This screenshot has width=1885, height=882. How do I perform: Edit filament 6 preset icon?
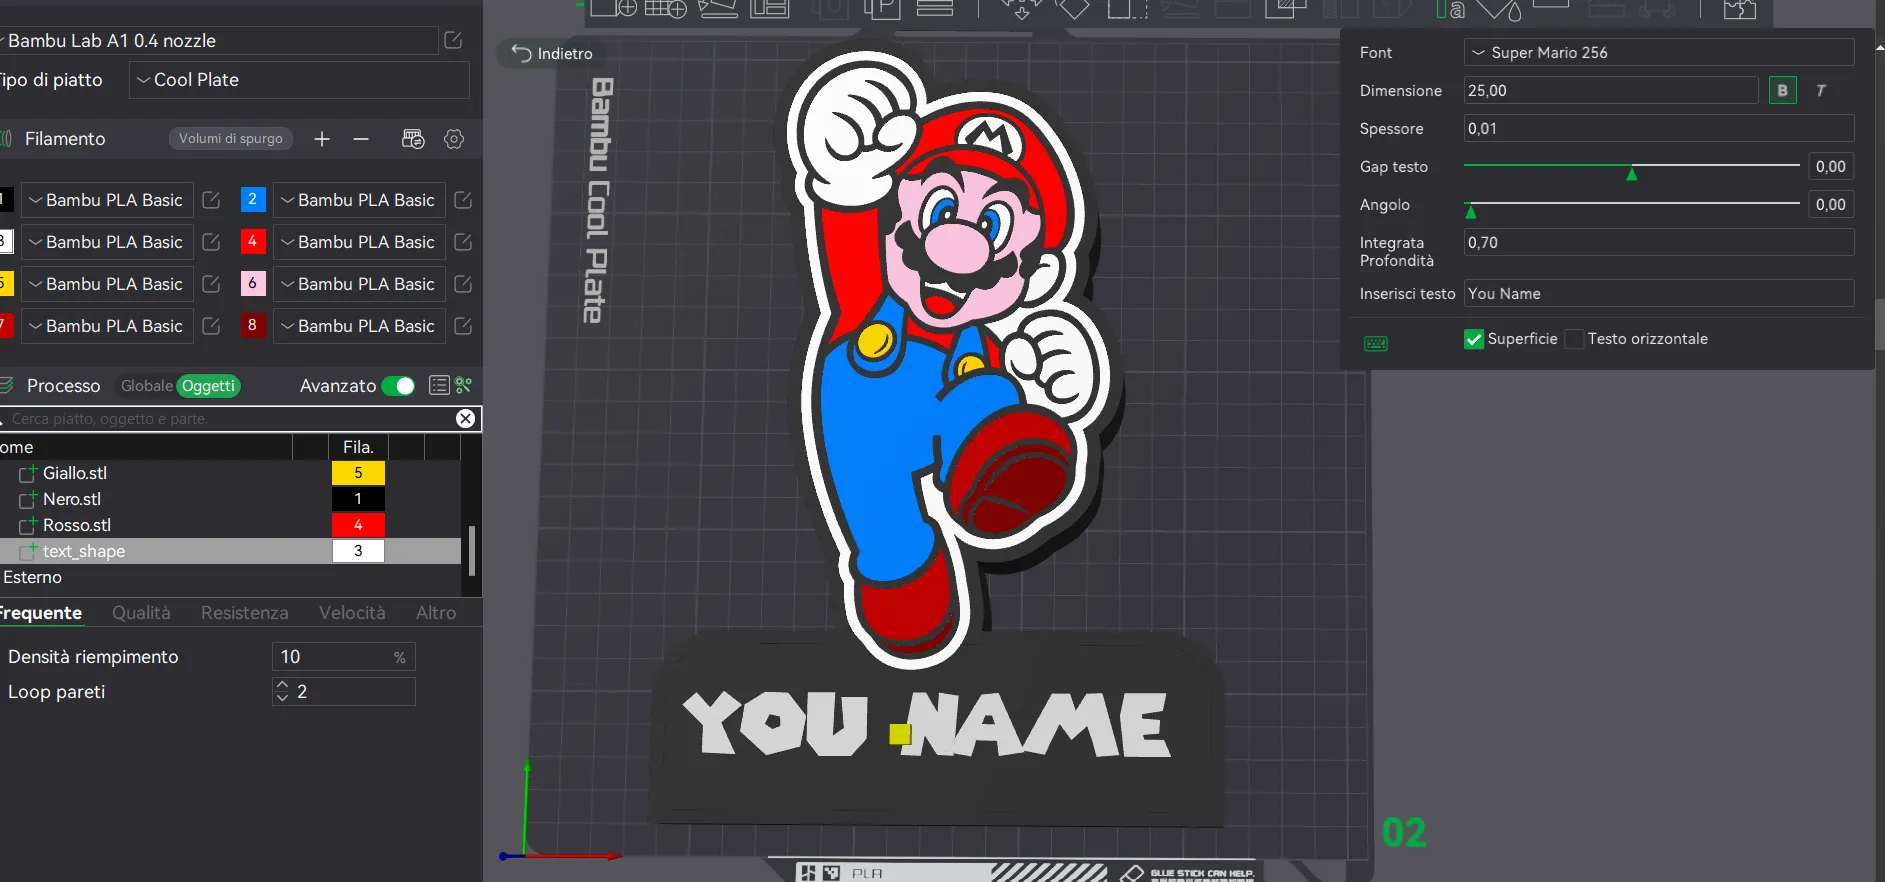click(463, 284)
